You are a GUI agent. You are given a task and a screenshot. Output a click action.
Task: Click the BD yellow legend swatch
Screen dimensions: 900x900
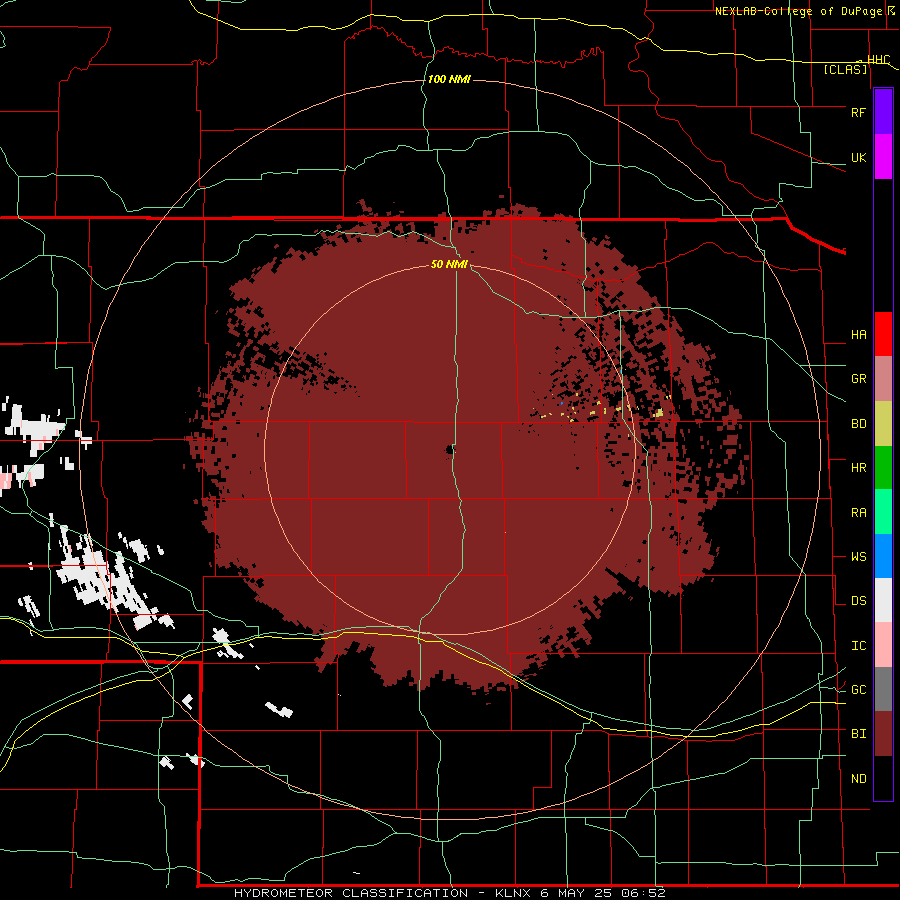point(883,424)
